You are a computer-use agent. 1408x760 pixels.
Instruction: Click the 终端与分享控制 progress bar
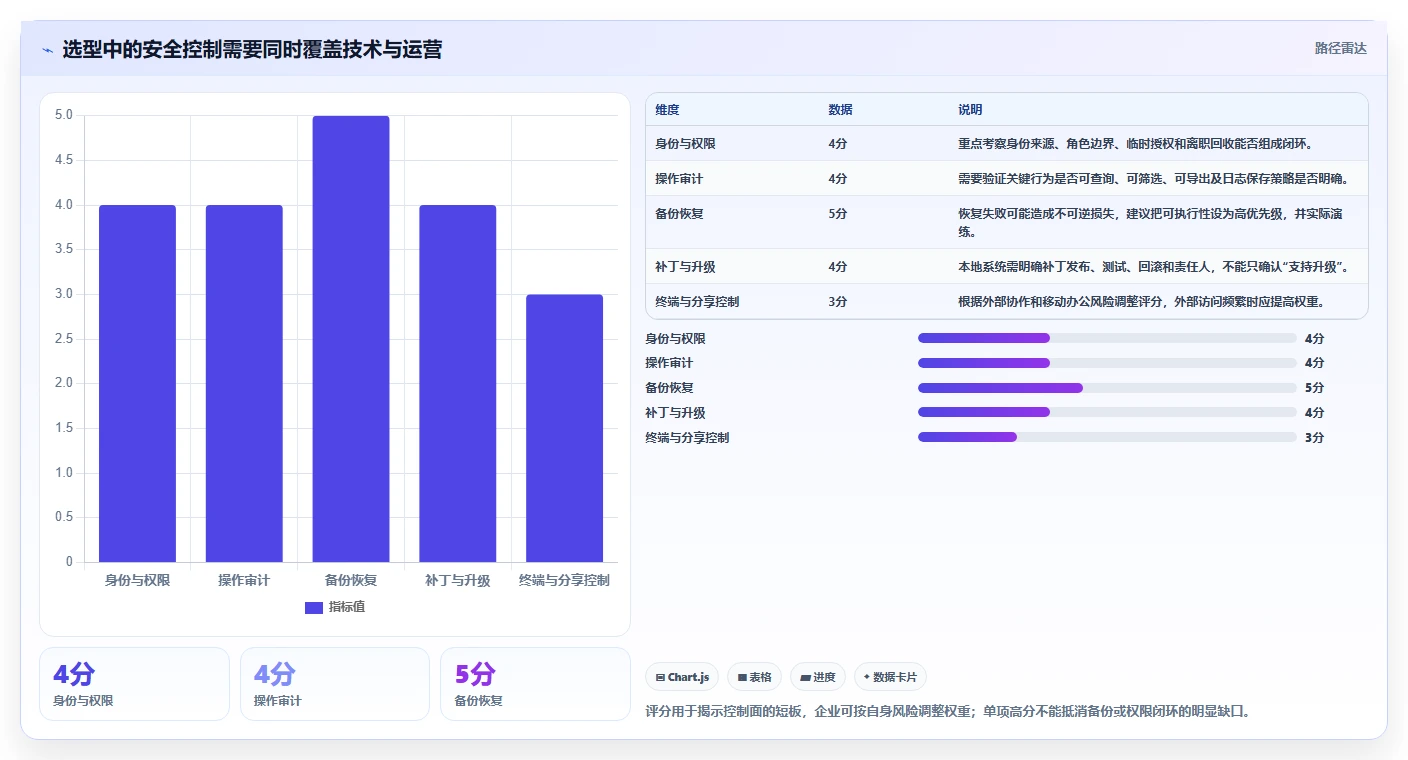(x=1107, y=437)
